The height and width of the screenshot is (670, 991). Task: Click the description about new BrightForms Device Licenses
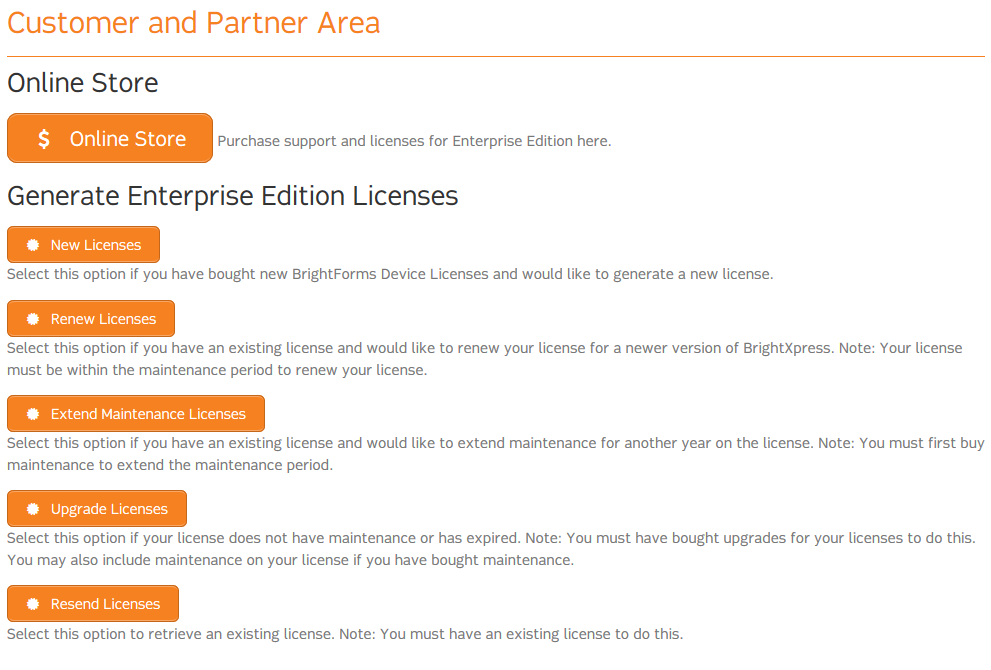tap(390, 274)
